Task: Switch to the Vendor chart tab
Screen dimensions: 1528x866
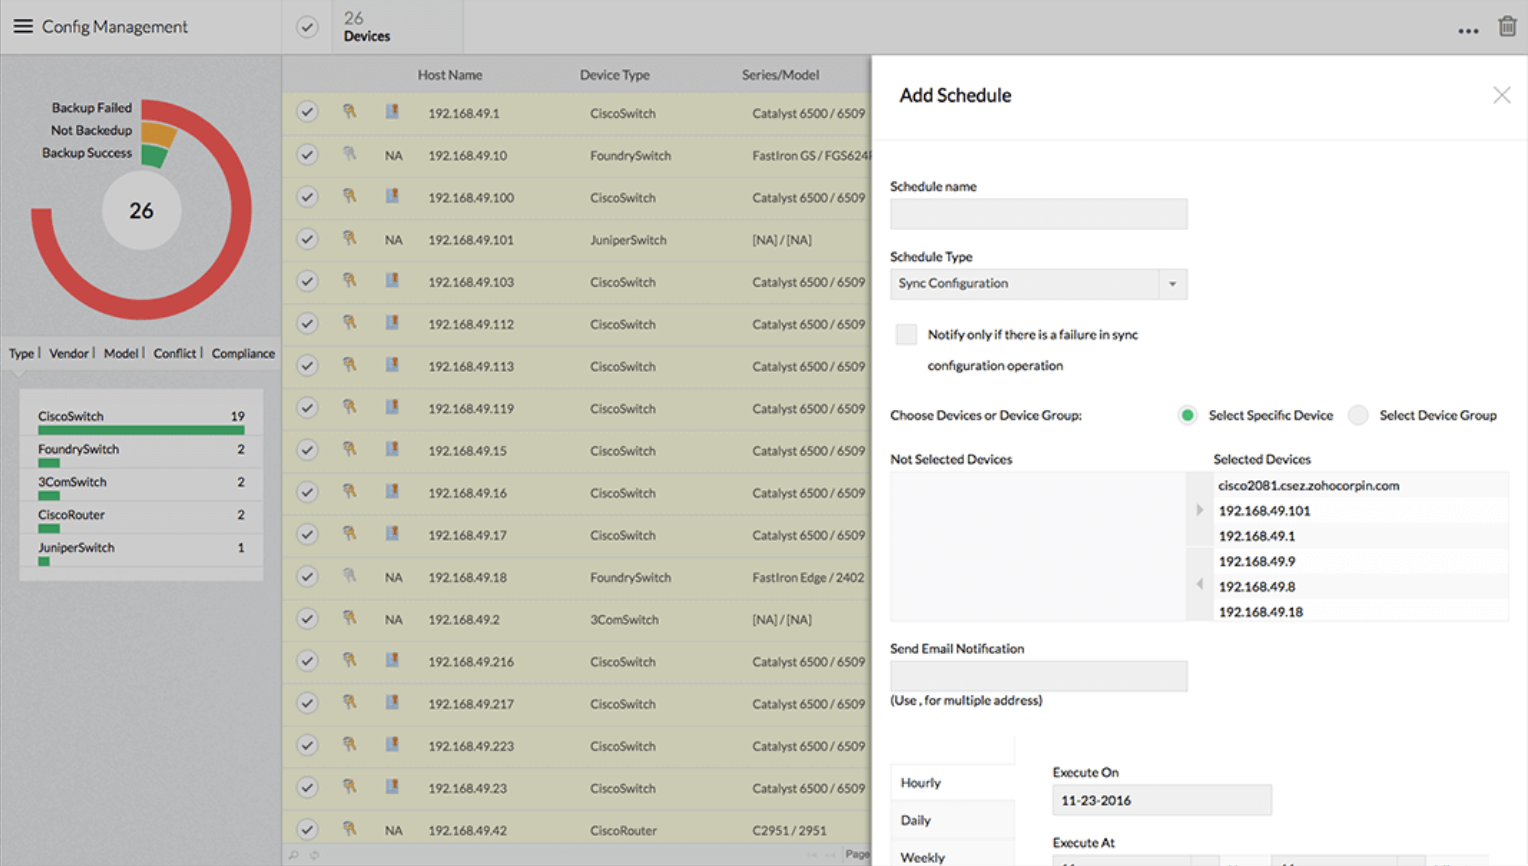Action: tap(69, 353)
